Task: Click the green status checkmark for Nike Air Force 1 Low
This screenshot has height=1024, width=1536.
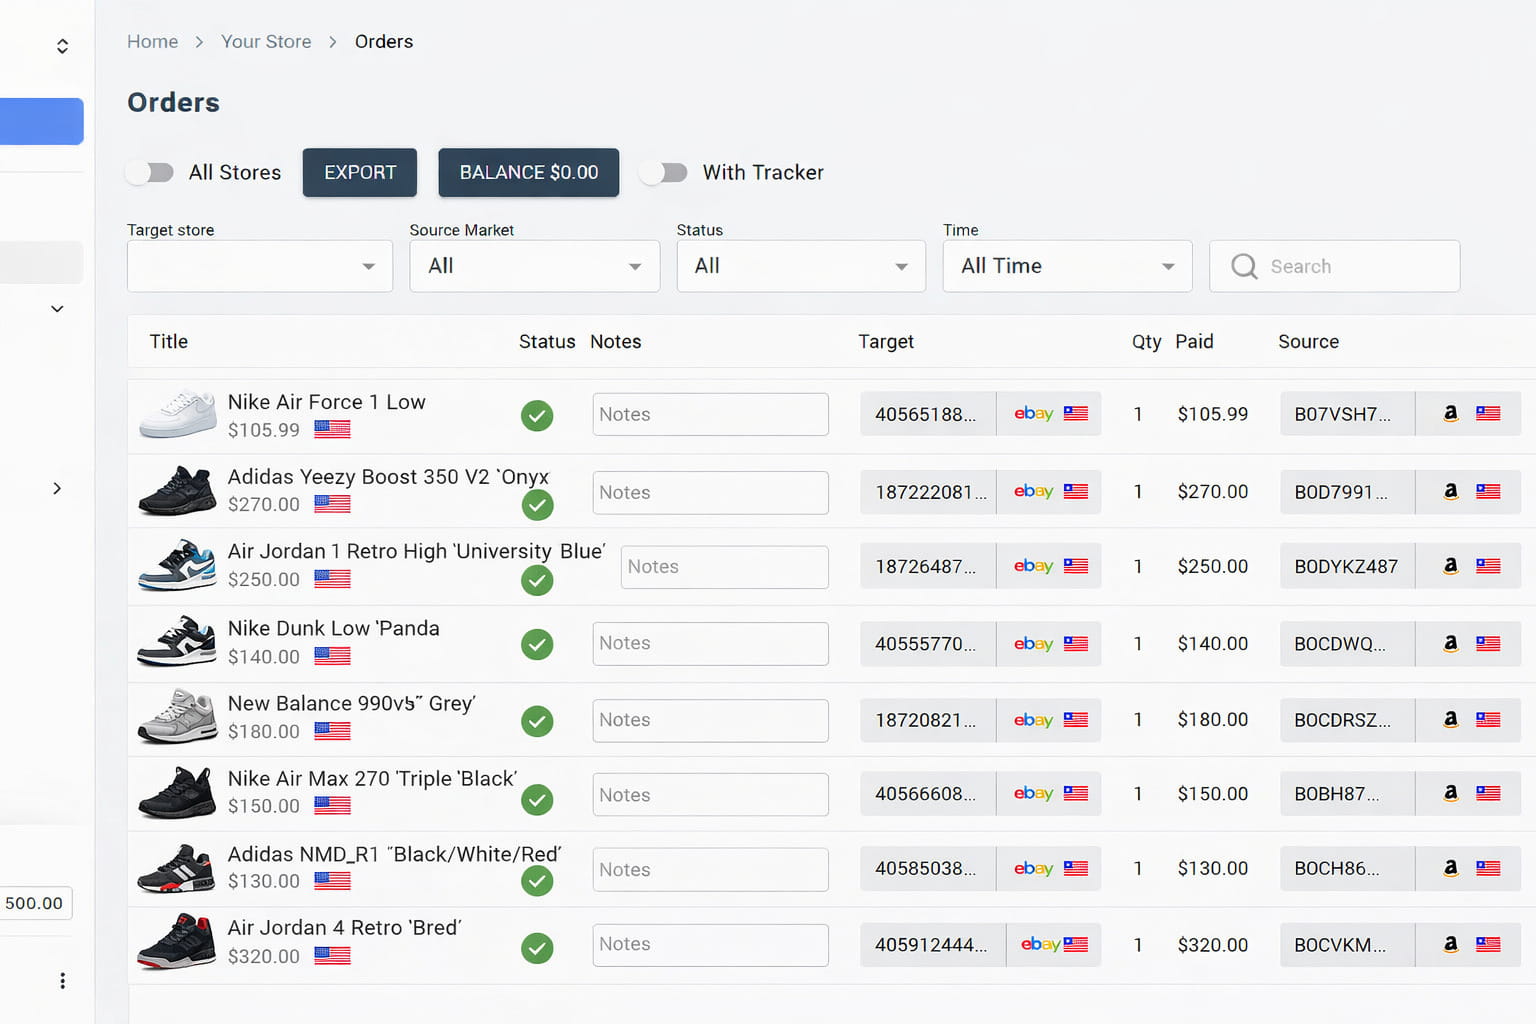Action: point(537,415)
